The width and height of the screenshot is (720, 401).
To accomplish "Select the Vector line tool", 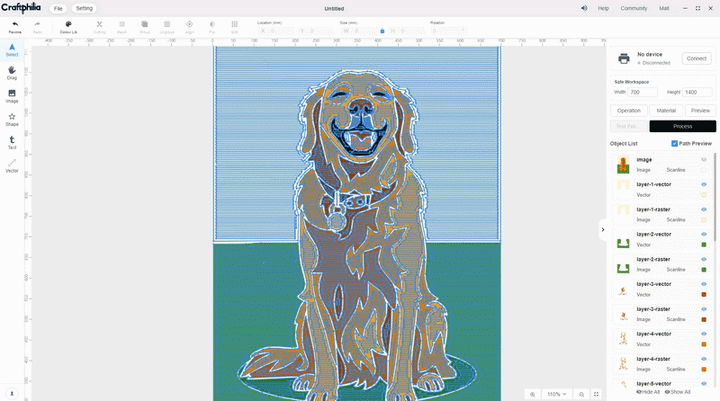I will click(x=12, y=166).
